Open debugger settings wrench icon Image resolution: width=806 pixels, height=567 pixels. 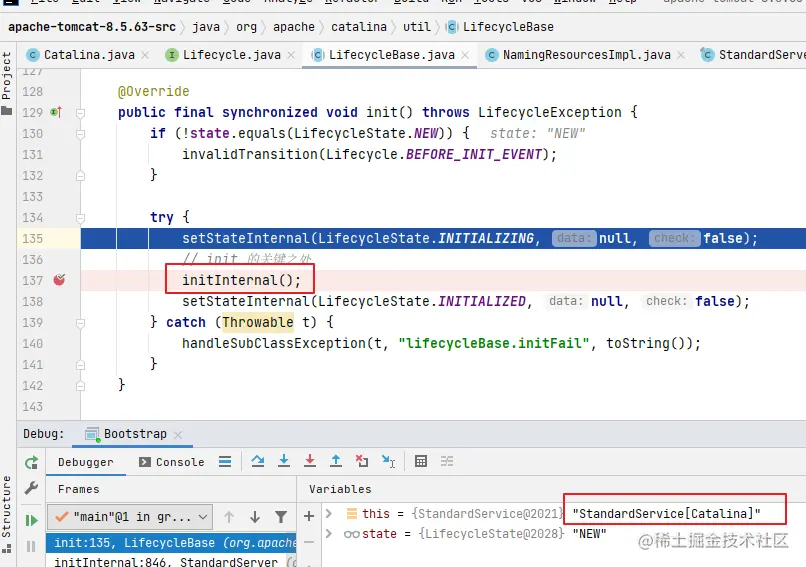point(31,487)
